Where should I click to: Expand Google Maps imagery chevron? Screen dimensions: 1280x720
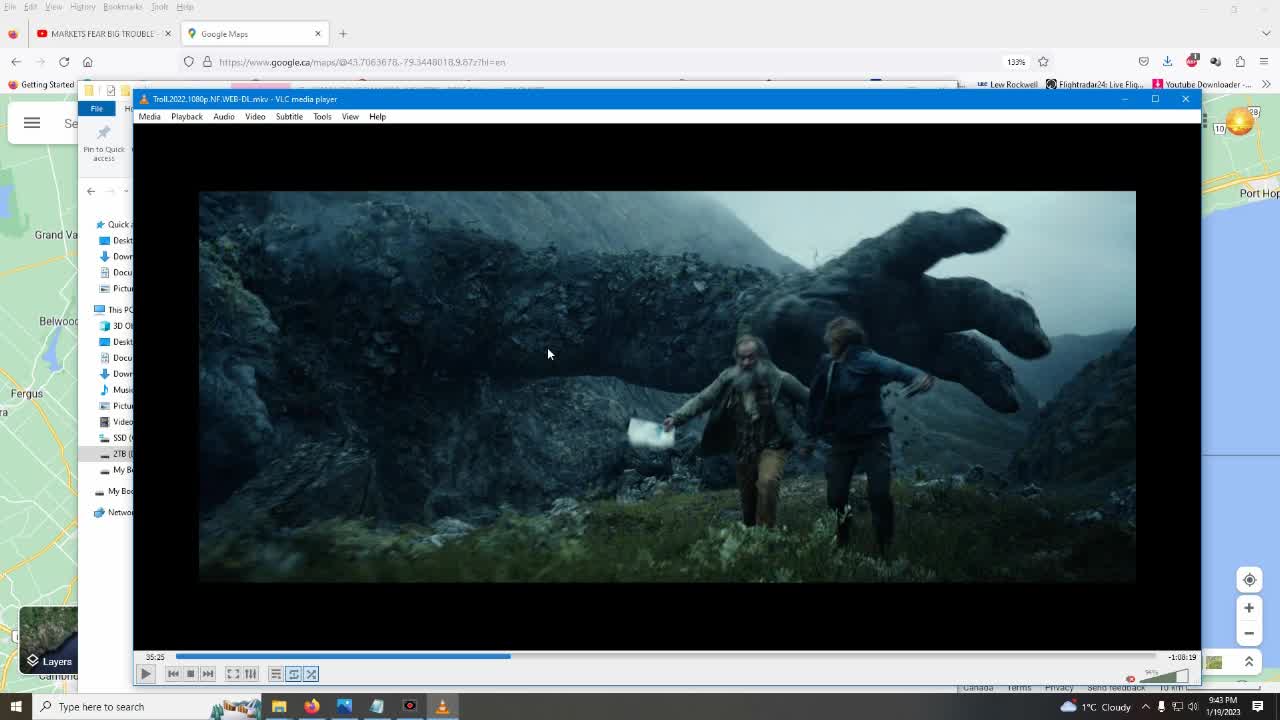[x=1249, y=662]
